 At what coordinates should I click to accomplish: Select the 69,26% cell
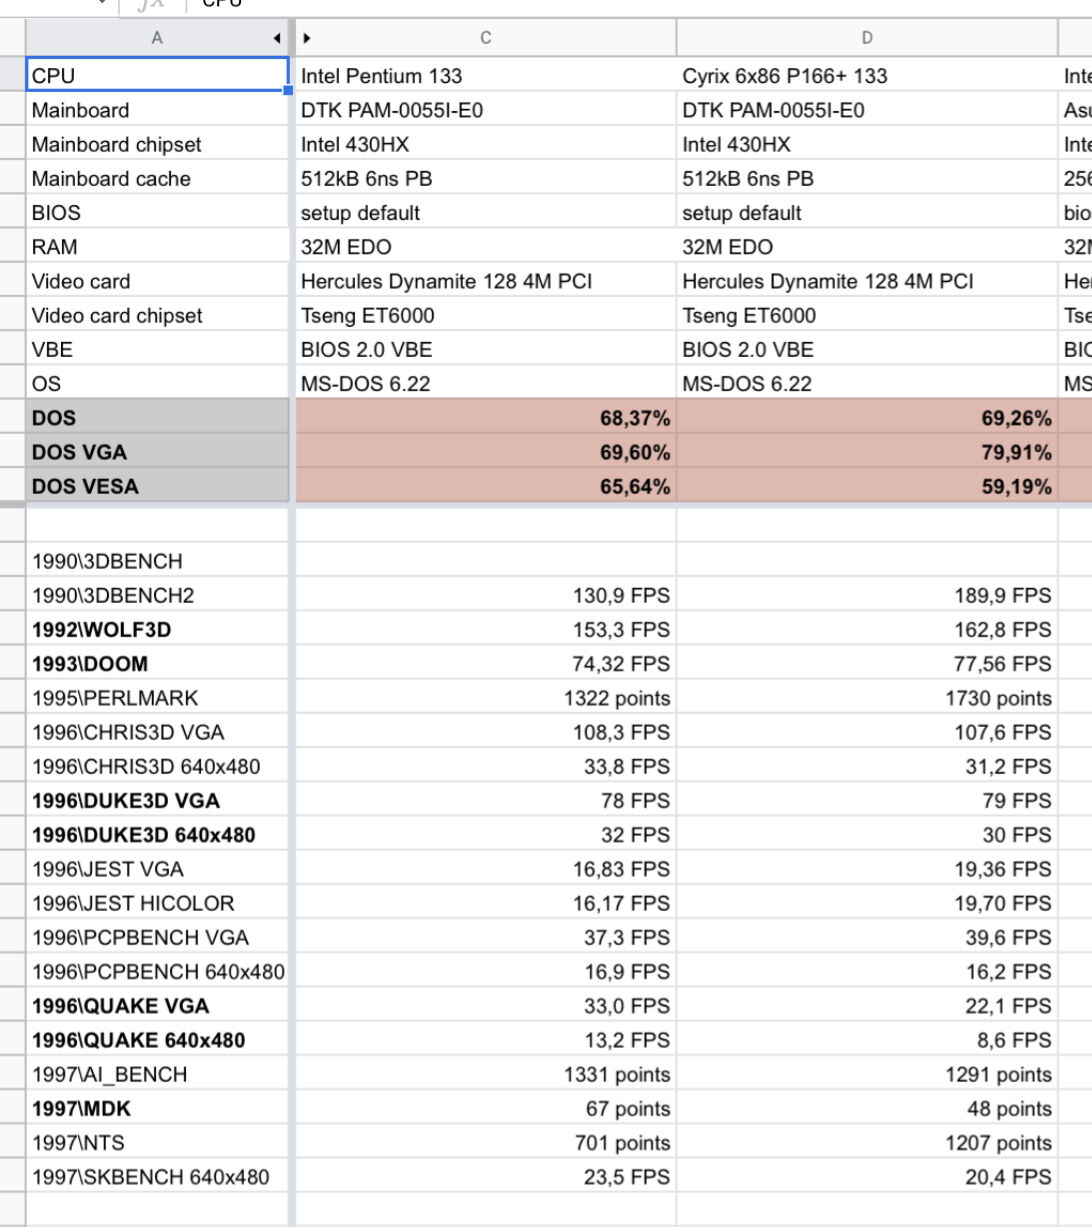[x=867, y=418]
